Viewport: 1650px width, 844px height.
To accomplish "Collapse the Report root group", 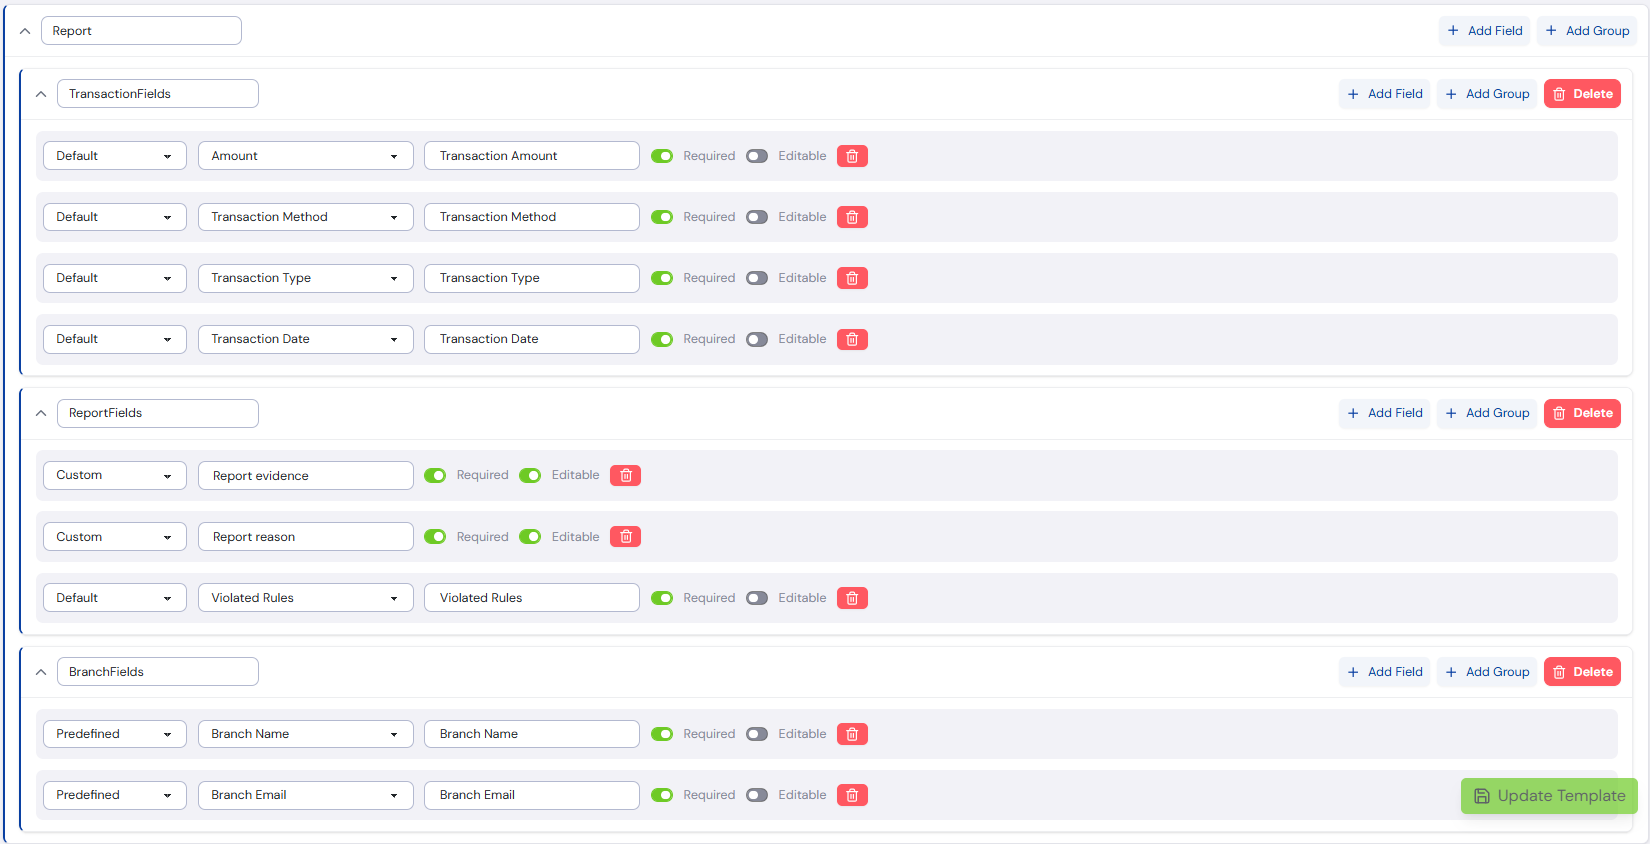I will (x=25, y=31).
